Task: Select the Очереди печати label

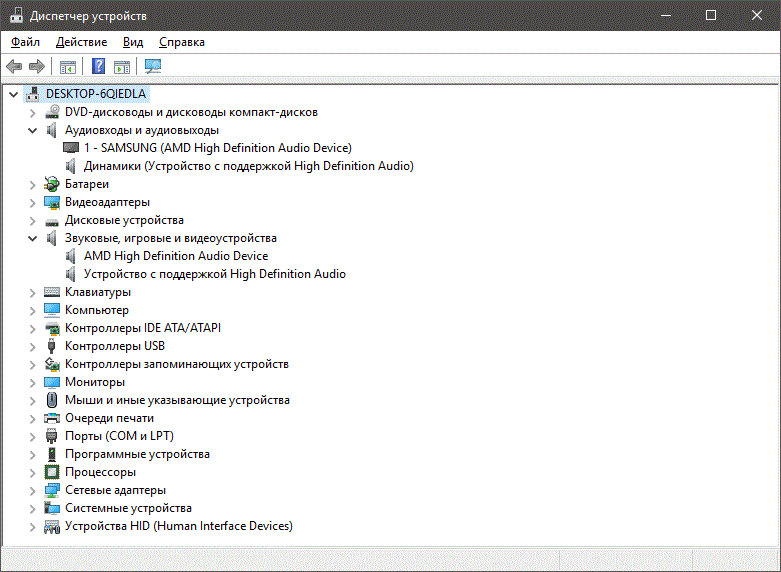Action: pos(109,418)
